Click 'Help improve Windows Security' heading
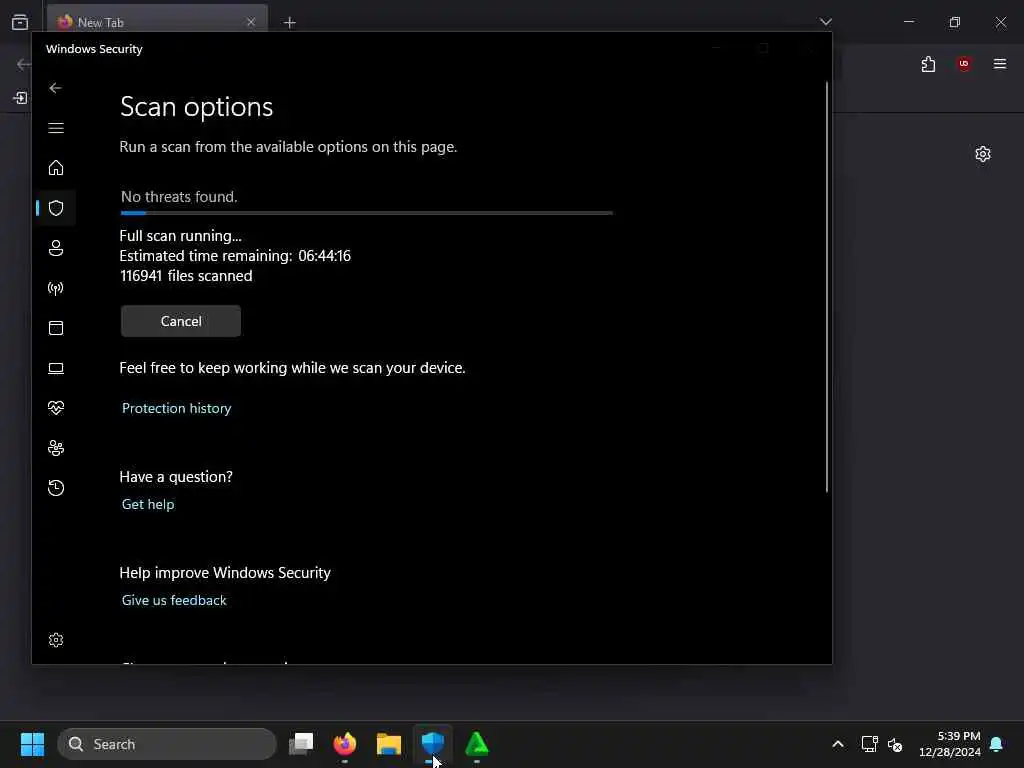 tap(225, 573)
